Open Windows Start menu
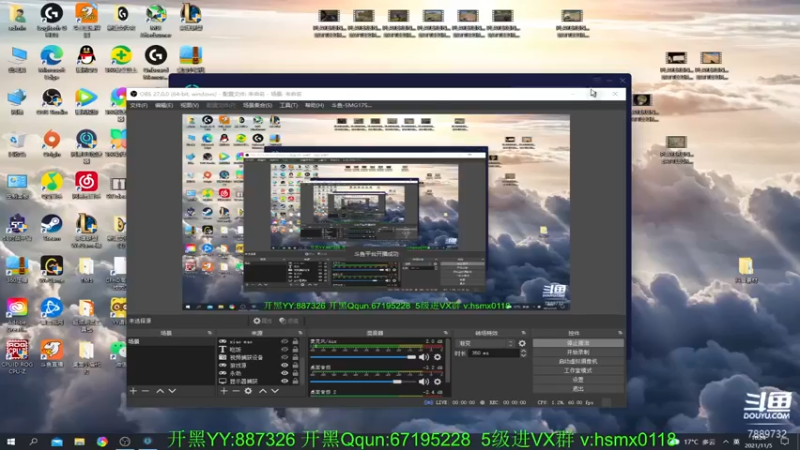This screenshot has width=800, height=450. 11,441
